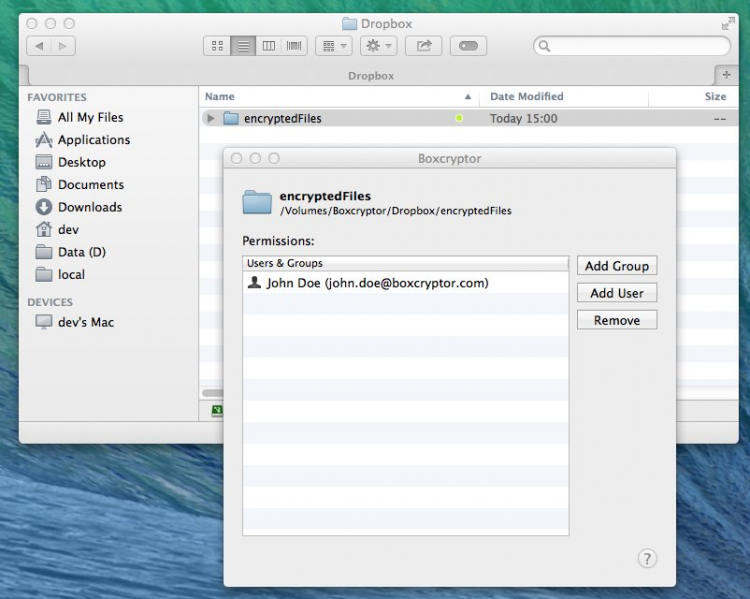Select John Doe in the permissions list
This screenshot has height=599, width=750.
pos(406,283)
